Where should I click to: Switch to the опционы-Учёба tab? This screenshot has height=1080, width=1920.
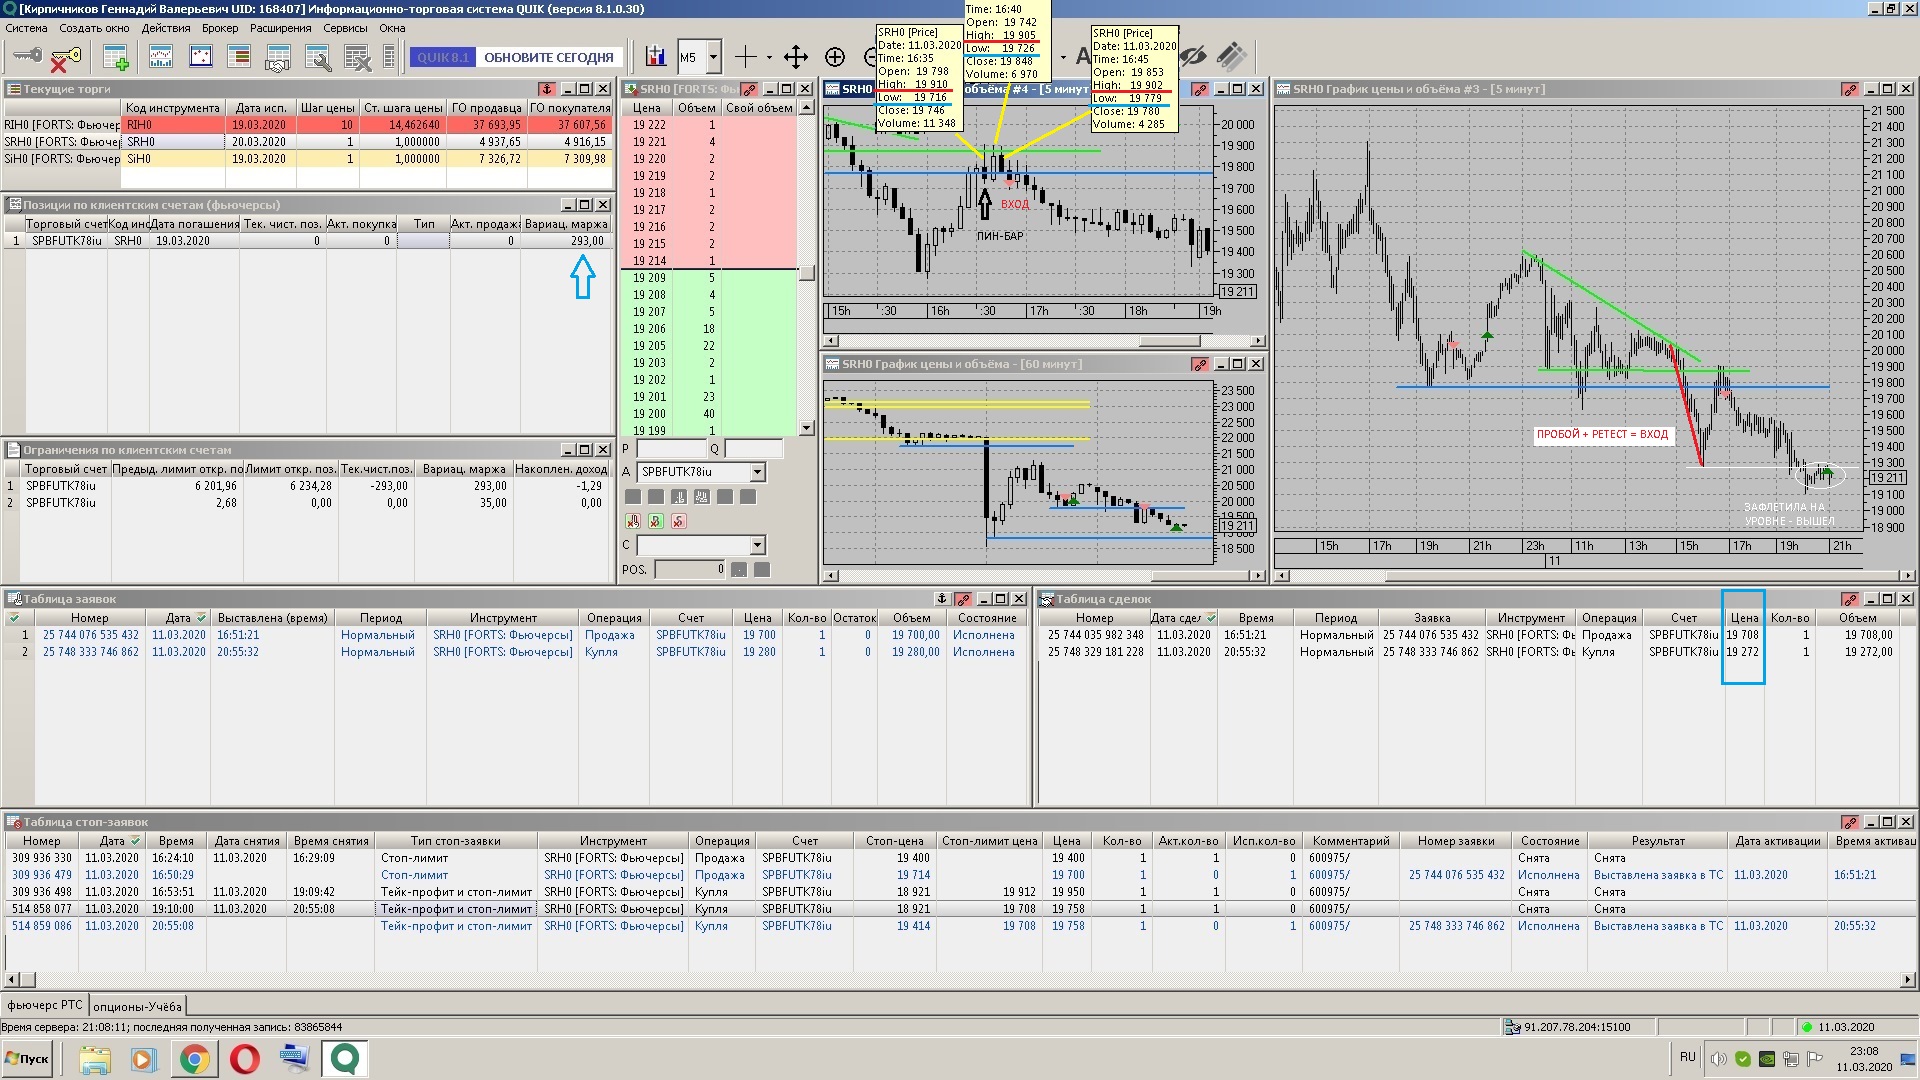coord(138,1006)
